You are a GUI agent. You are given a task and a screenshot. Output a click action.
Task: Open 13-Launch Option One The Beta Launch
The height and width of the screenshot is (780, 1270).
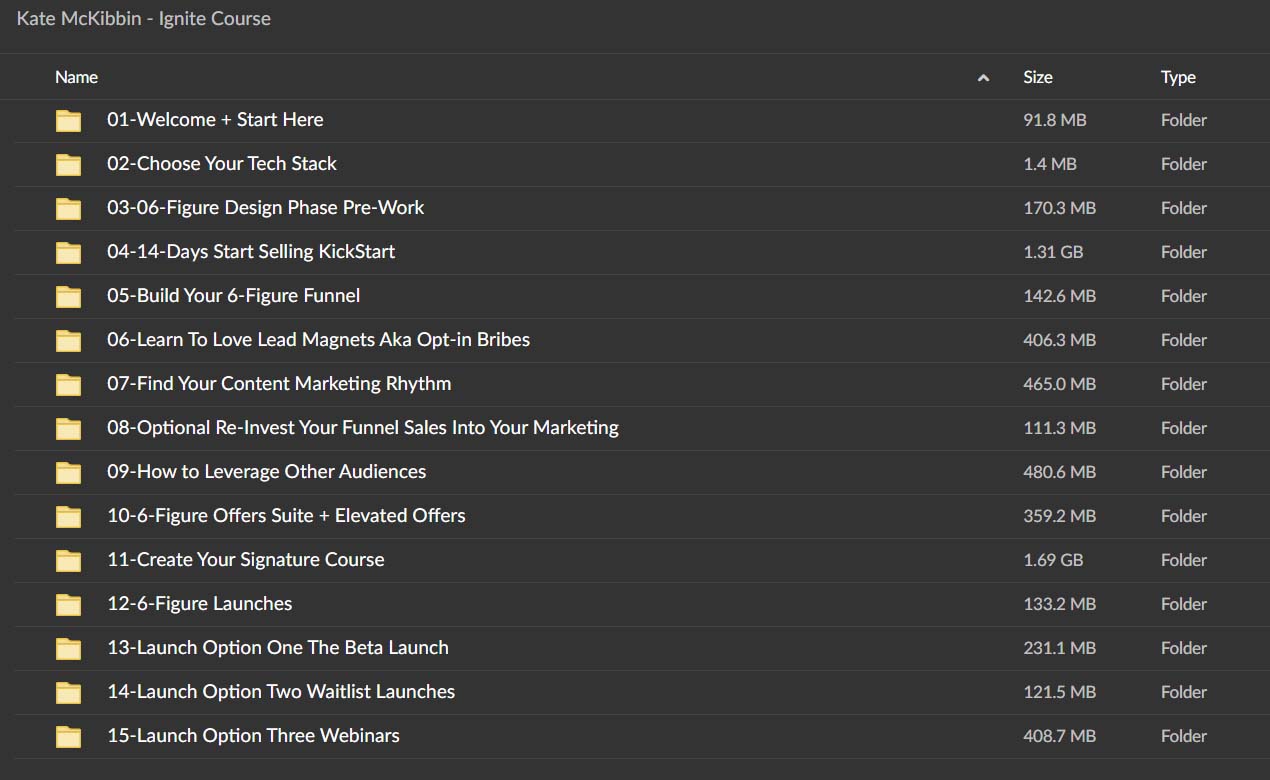pyautogui.click(x=277, y=647)
